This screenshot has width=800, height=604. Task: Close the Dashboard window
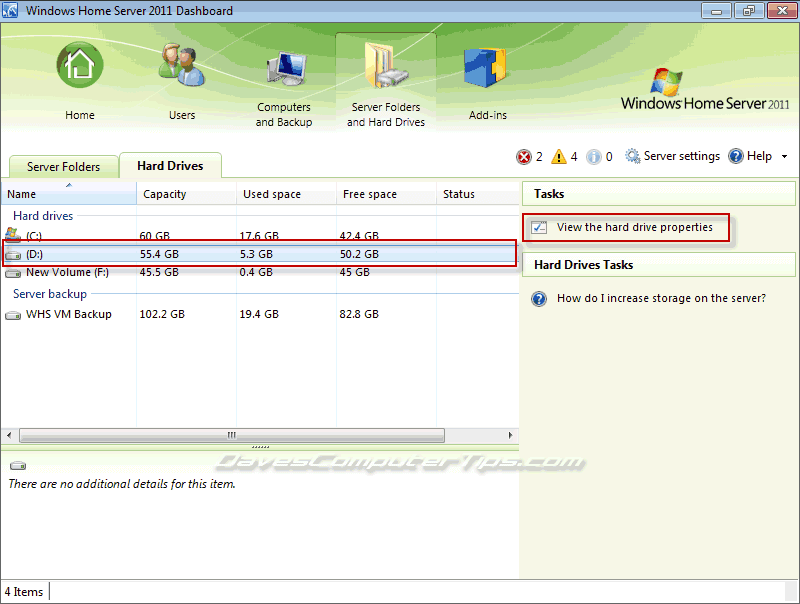tap(783, 10)
